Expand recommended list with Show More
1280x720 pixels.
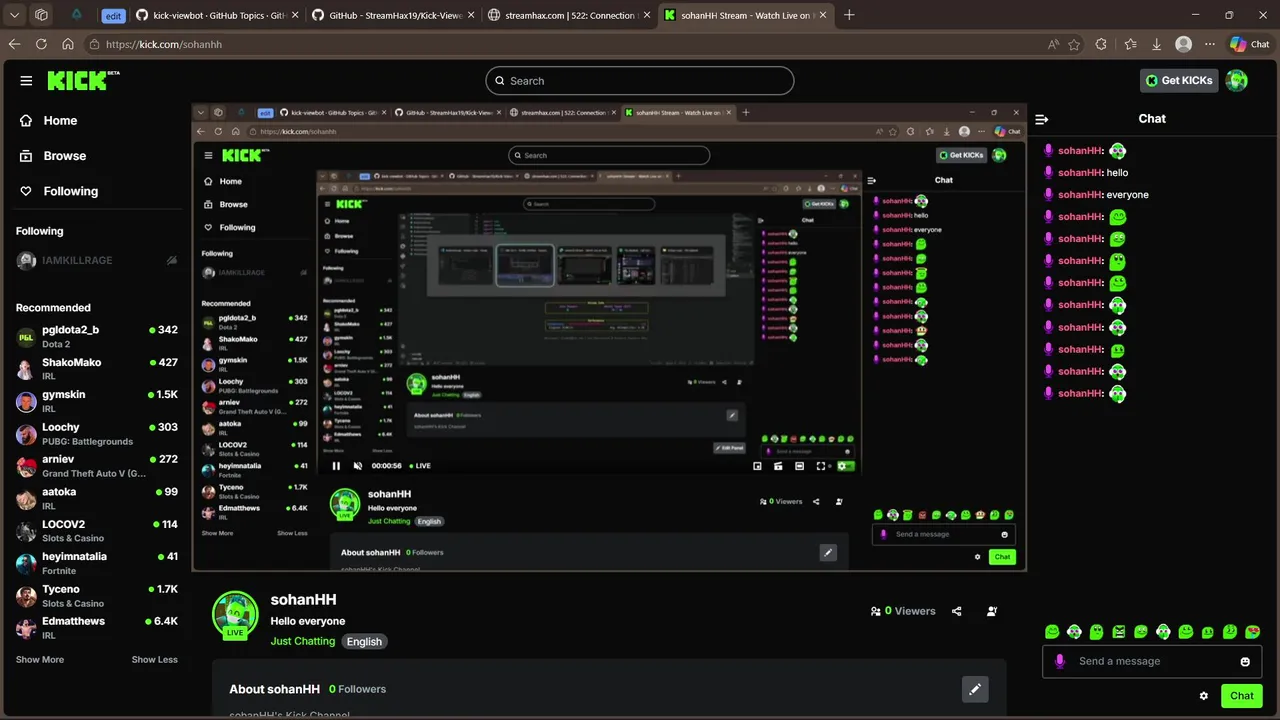pos(40,659)
